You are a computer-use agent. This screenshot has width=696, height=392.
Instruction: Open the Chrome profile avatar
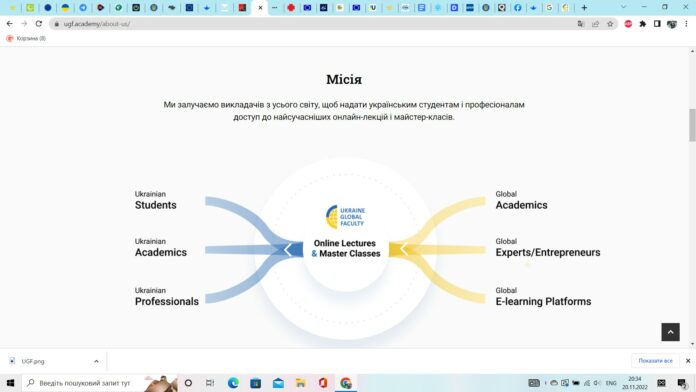pos(672,24)
